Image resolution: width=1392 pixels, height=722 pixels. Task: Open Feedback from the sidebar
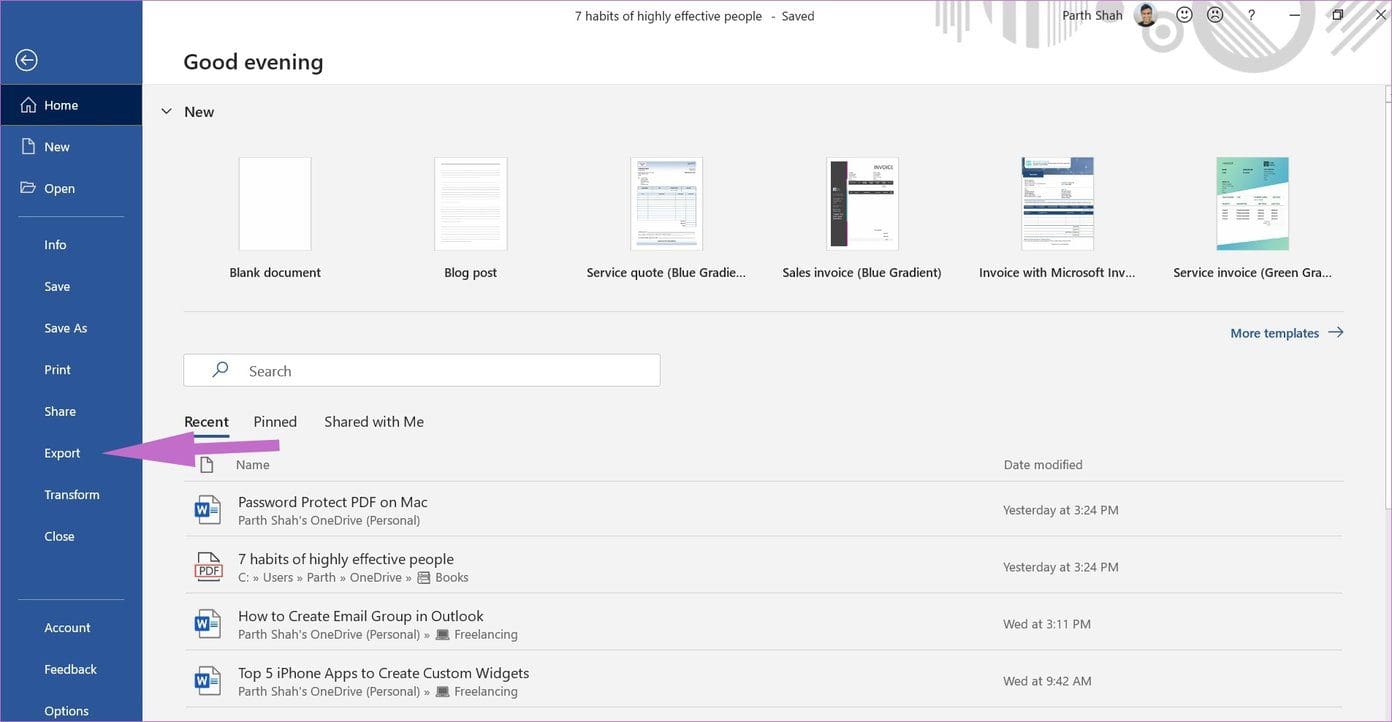coord(71,670)
